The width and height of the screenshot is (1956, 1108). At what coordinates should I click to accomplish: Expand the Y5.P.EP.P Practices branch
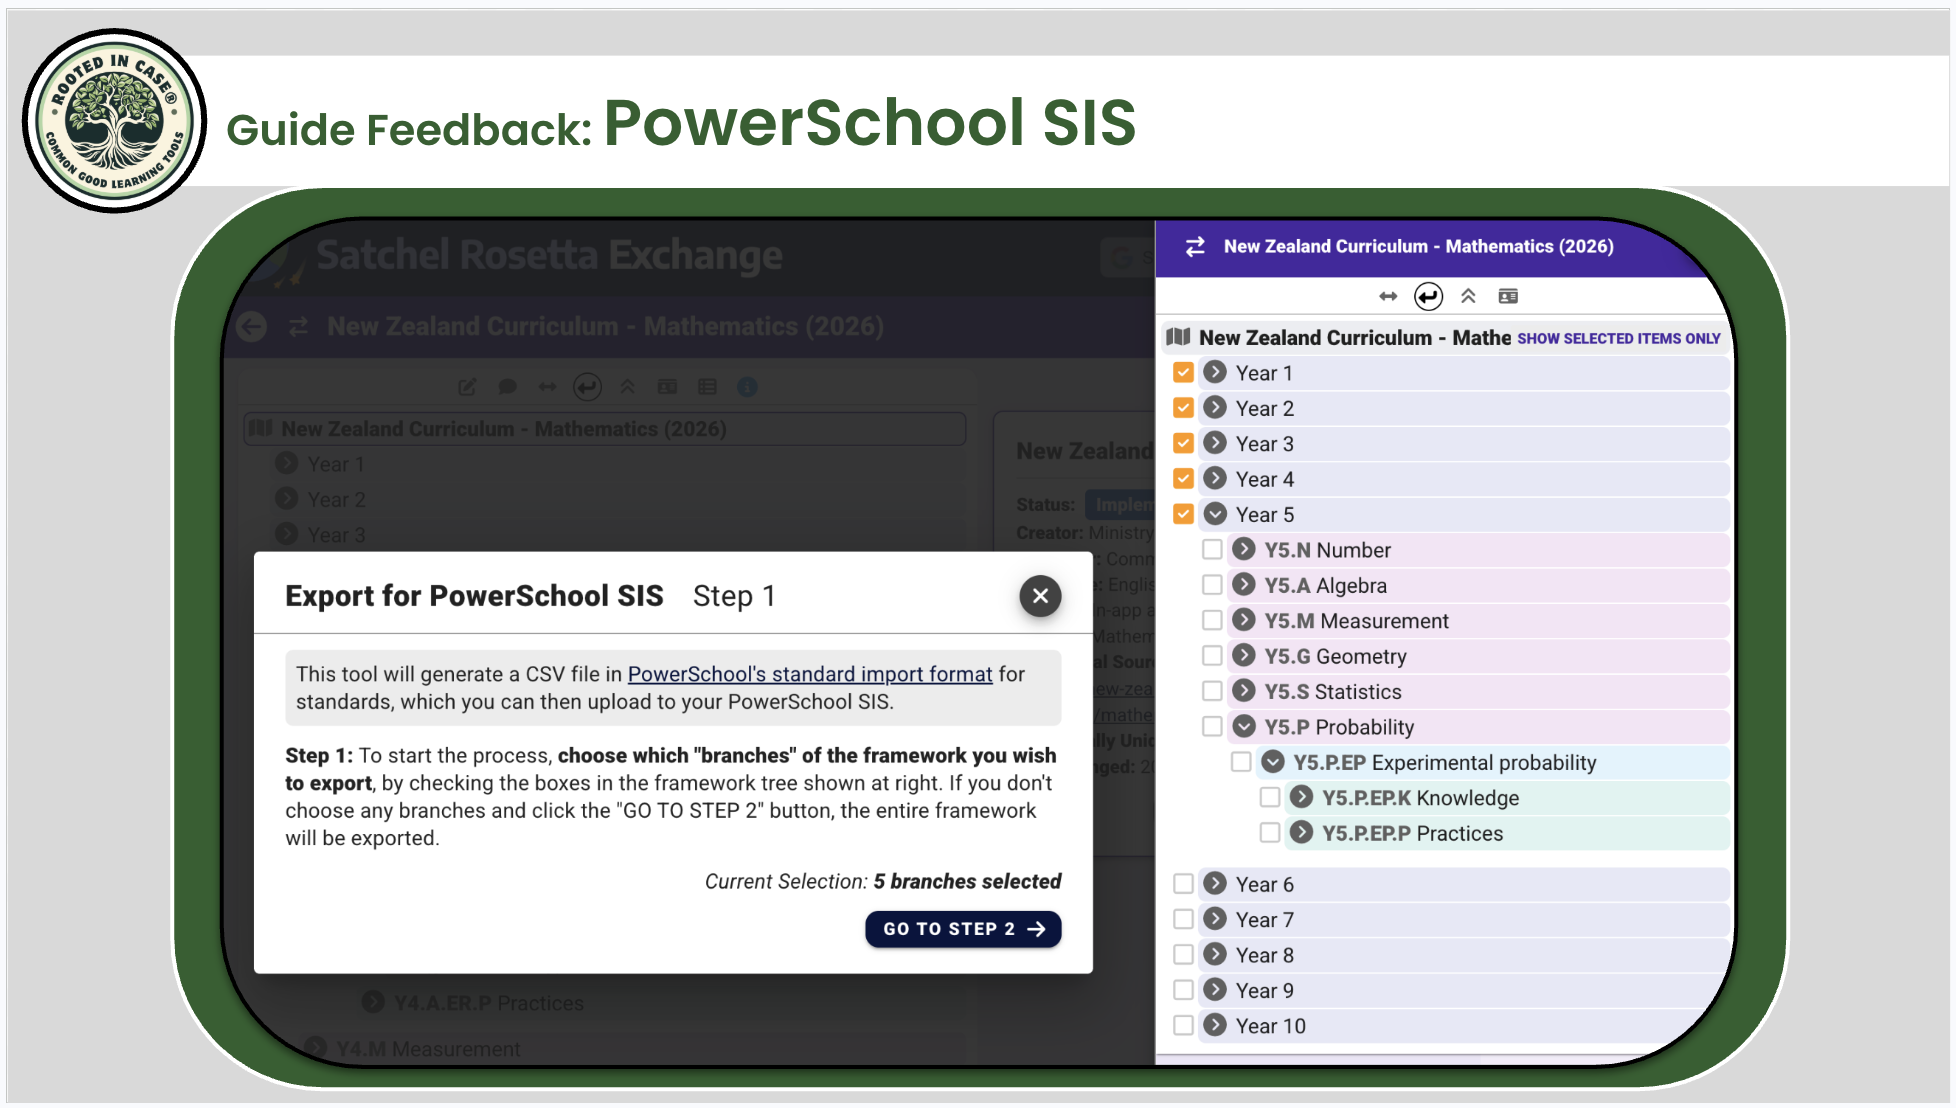(x=1302, y=833)
